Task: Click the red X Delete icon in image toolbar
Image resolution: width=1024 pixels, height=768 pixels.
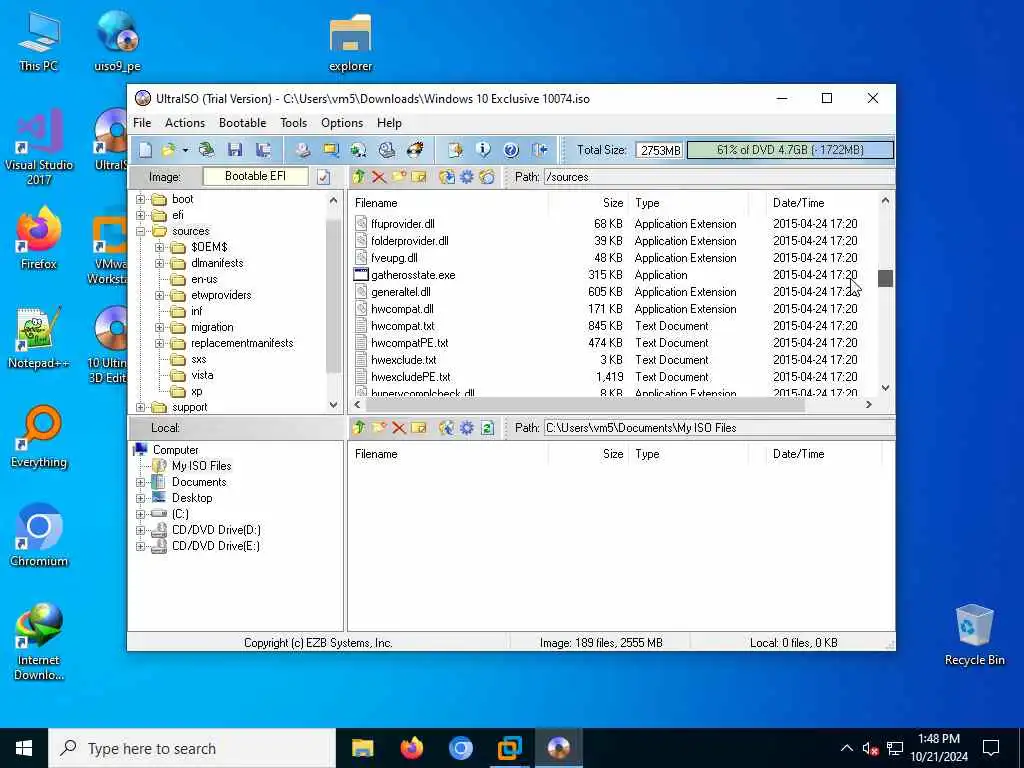Action: click(379, 177)
